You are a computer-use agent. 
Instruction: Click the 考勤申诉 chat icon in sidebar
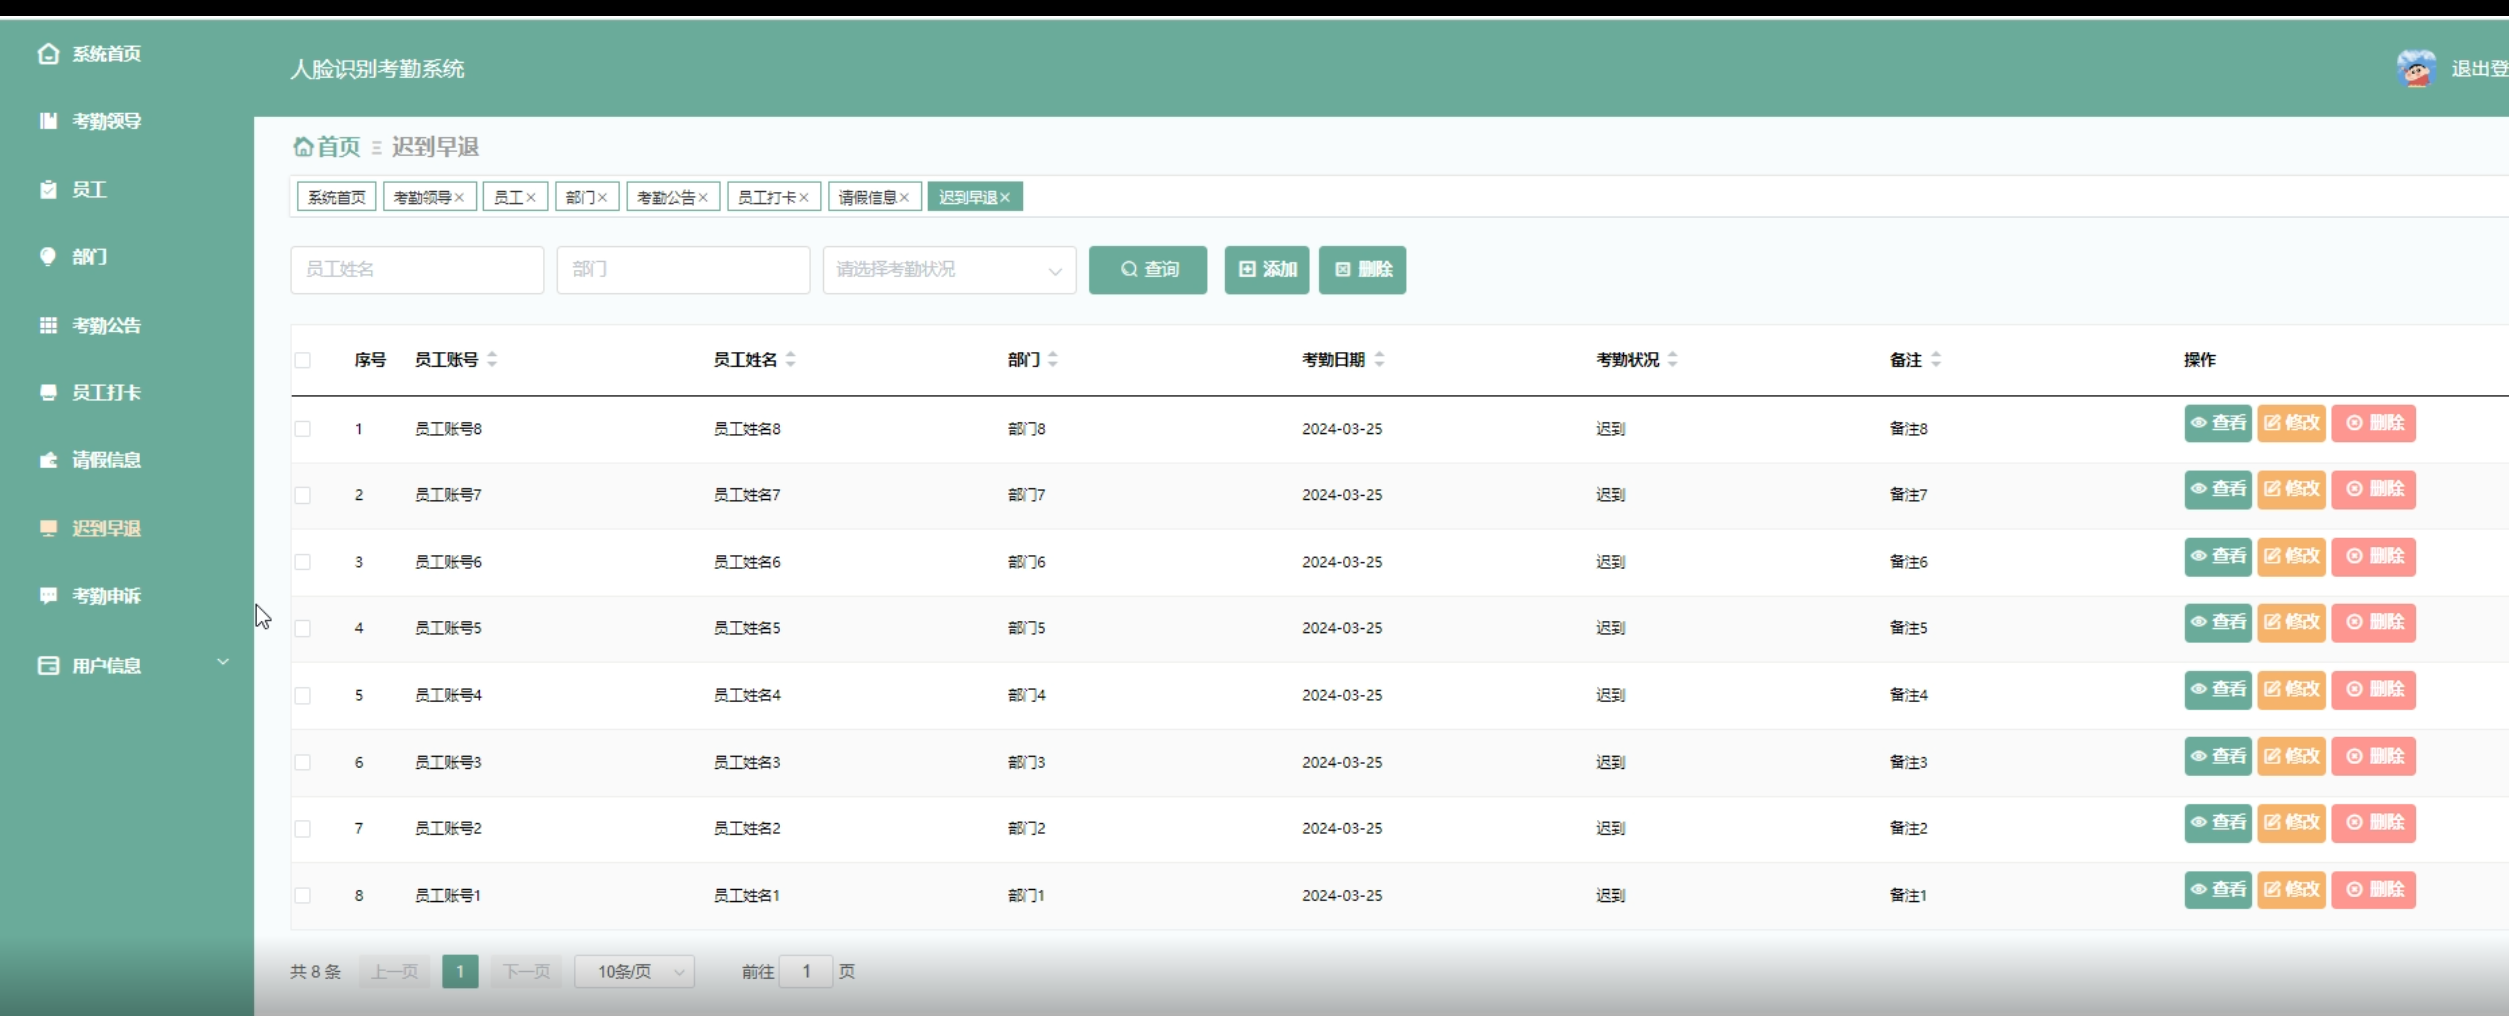(48, 596)
